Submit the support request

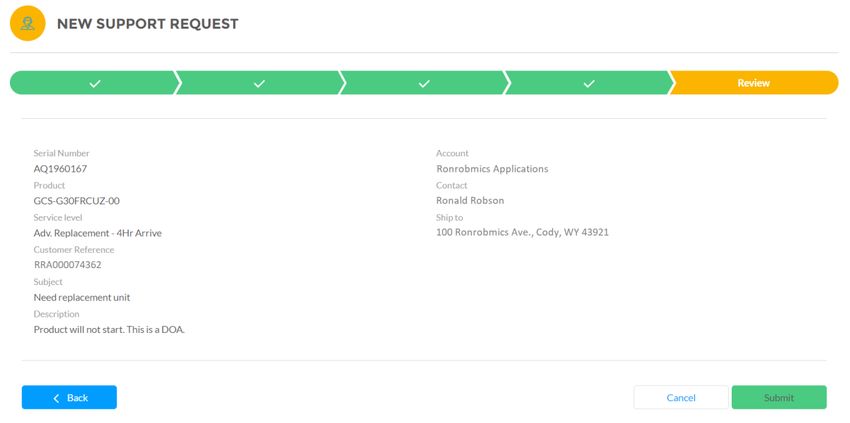779,398
